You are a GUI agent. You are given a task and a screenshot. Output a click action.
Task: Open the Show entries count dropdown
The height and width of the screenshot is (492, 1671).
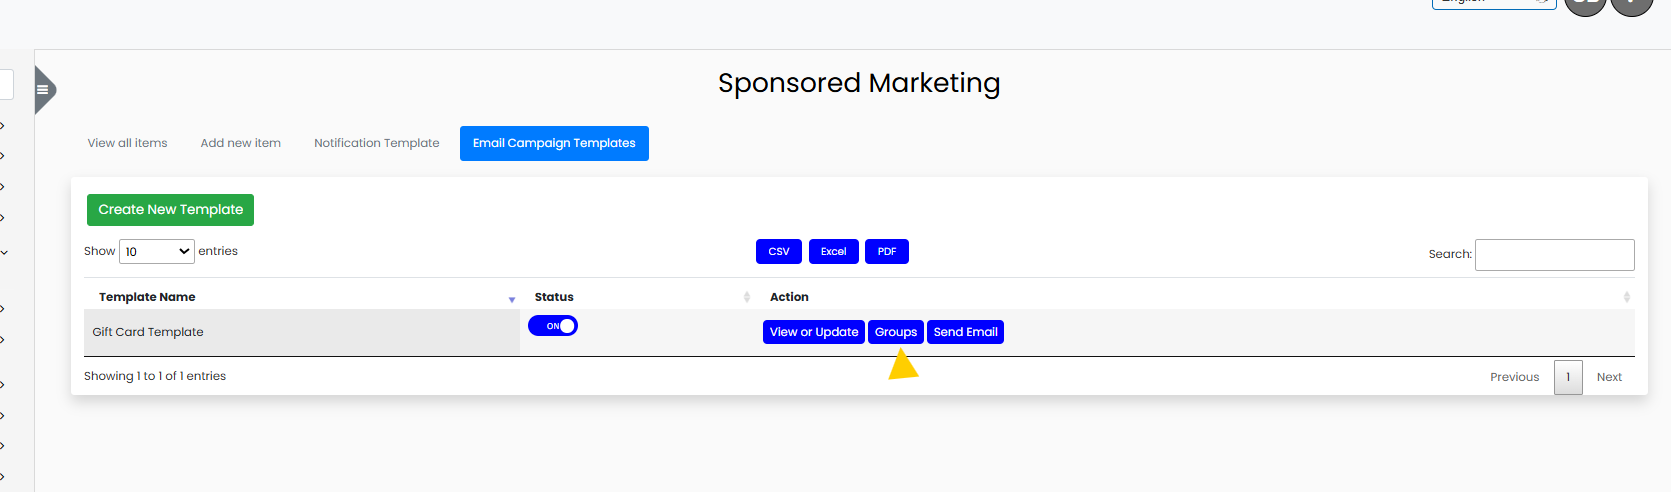[x=157, y=252]
